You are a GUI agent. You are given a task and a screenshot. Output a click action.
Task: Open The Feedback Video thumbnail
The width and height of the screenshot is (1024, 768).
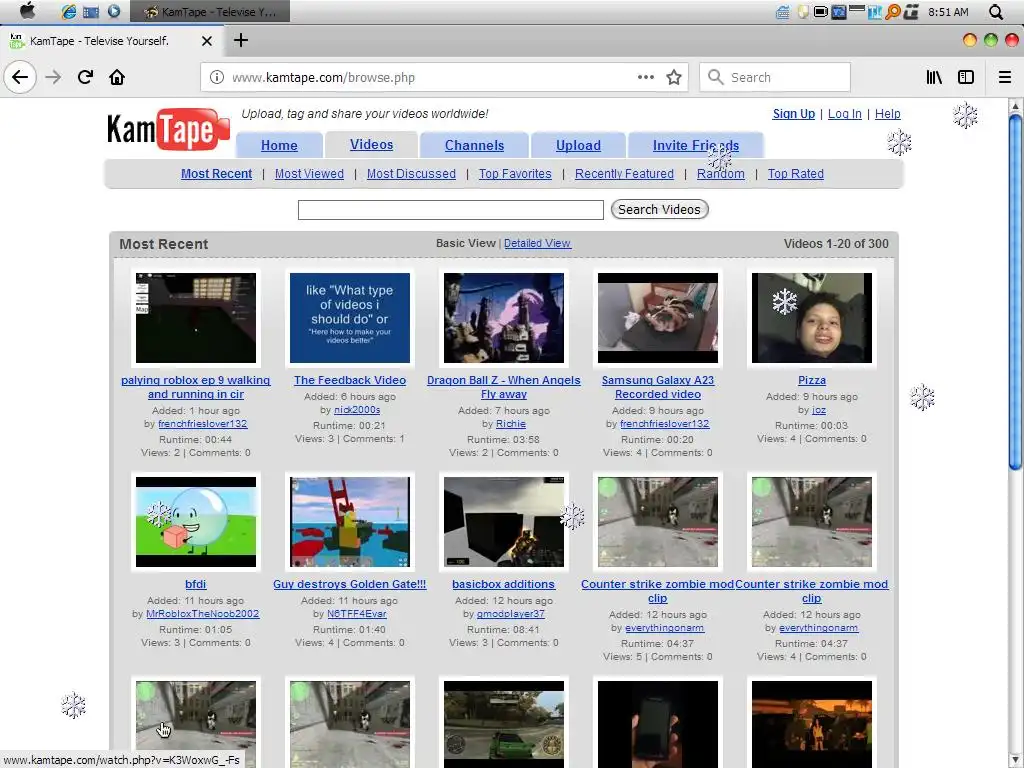350,318
